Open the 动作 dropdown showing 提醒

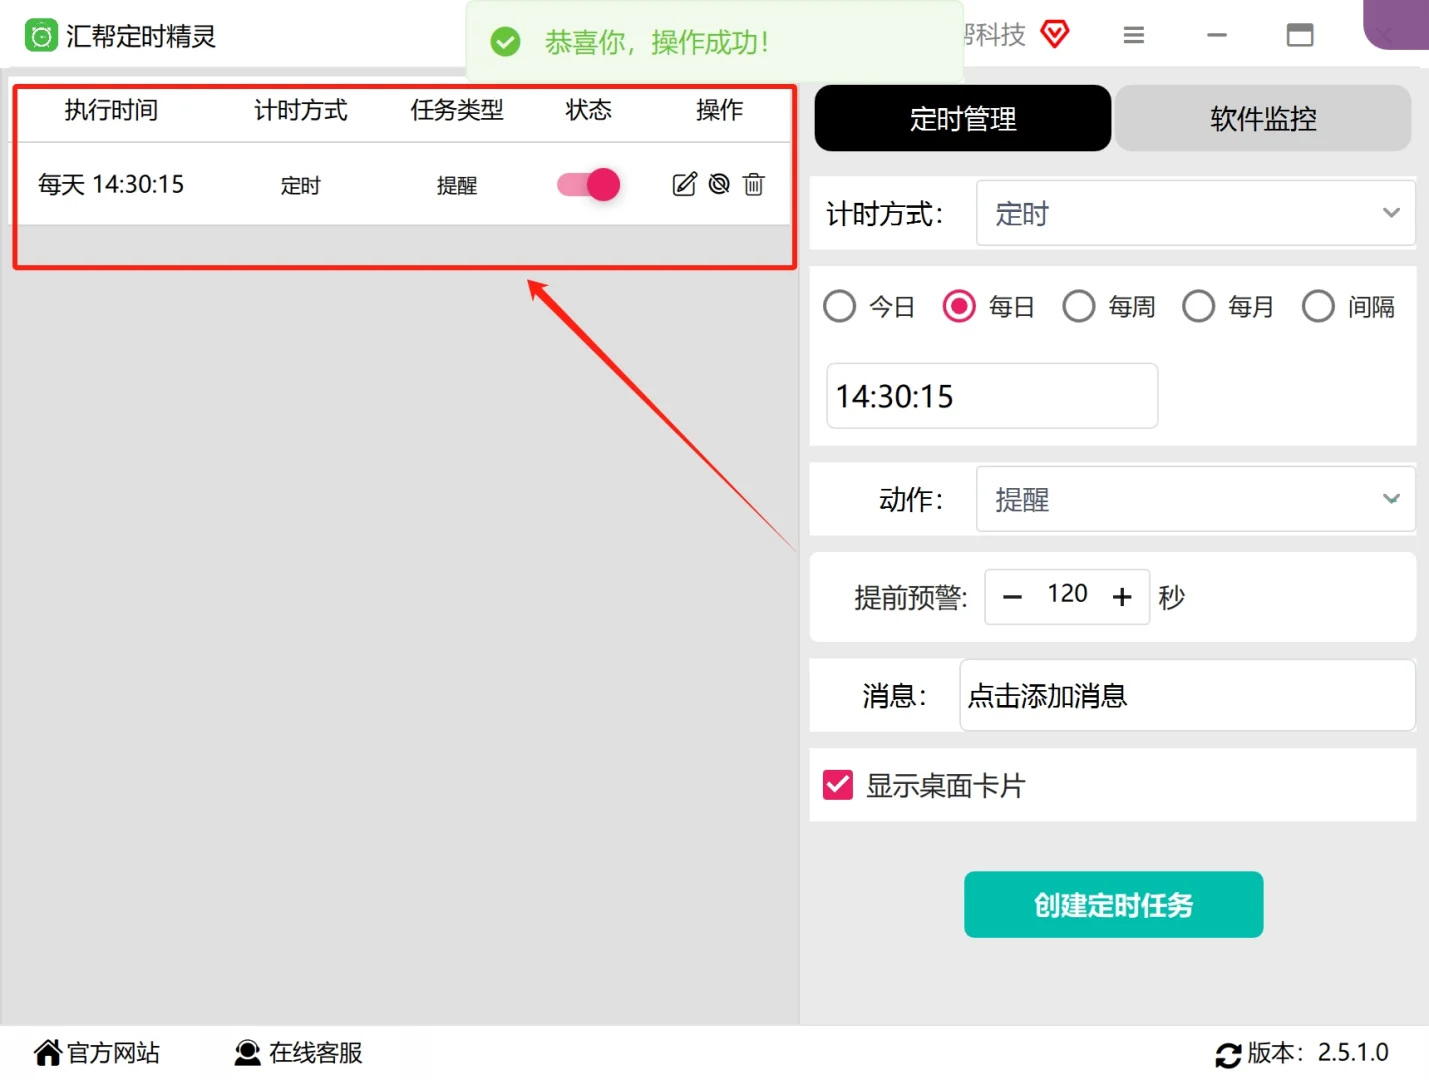click(1195, 499)
